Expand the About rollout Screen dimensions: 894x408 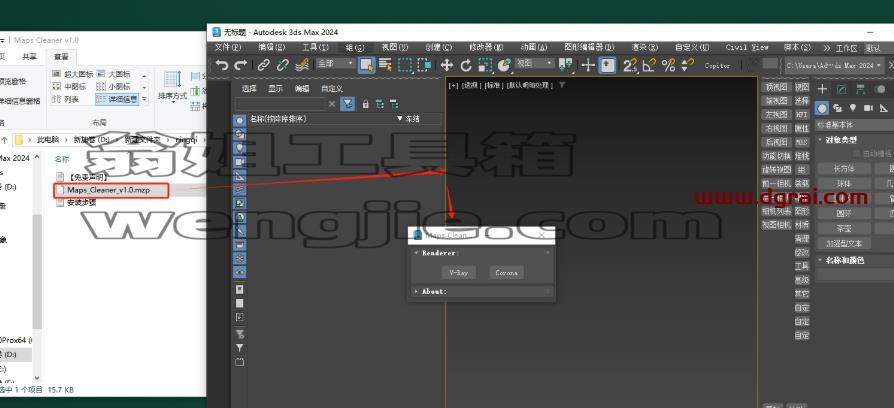tap(434, 292)
